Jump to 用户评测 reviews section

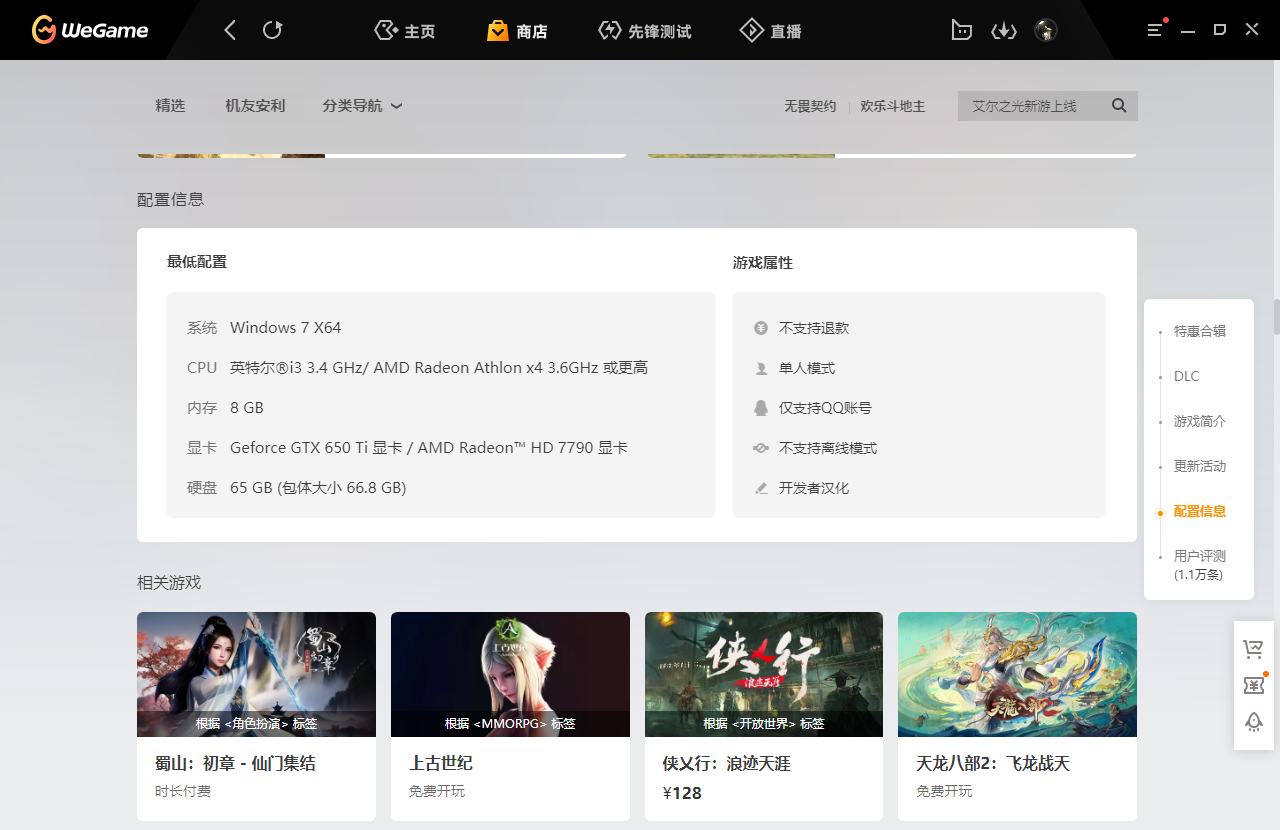[1199, 565]
